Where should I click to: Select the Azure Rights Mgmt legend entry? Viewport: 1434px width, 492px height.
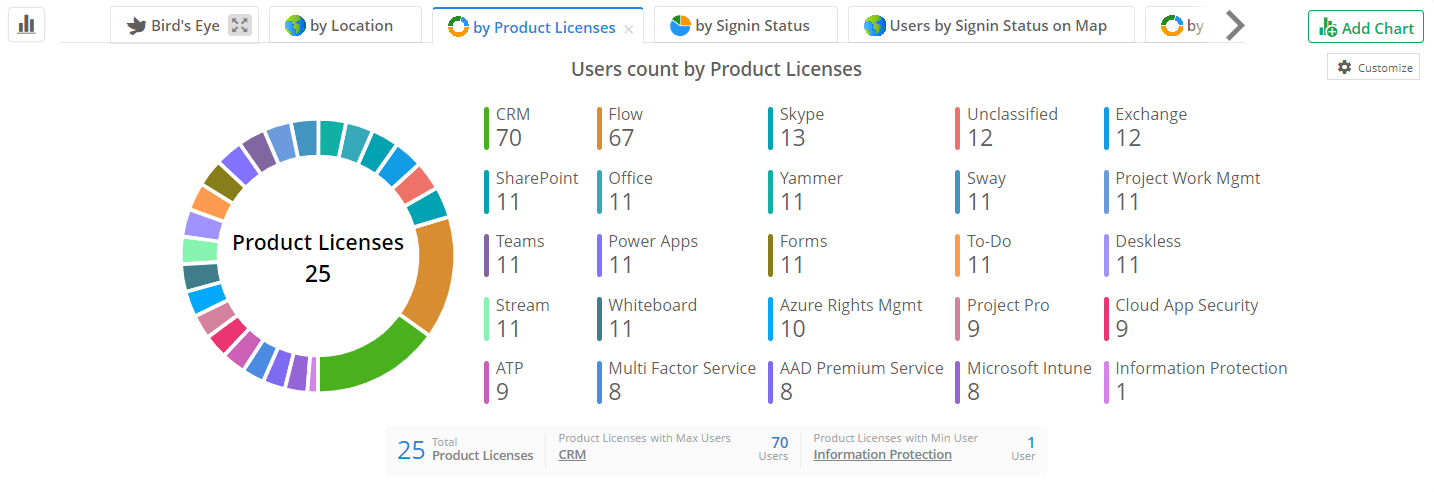(x=847, y=318)
